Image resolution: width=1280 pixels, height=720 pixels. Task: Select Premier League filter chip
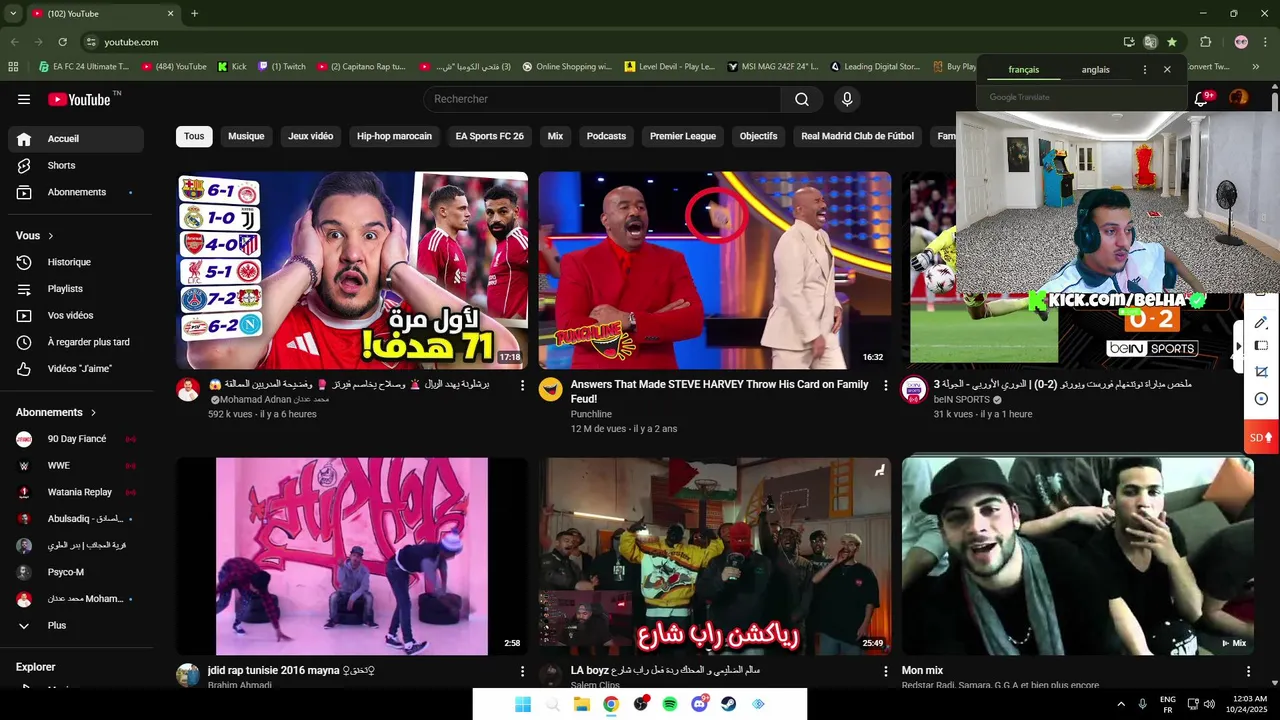(683, 136)
